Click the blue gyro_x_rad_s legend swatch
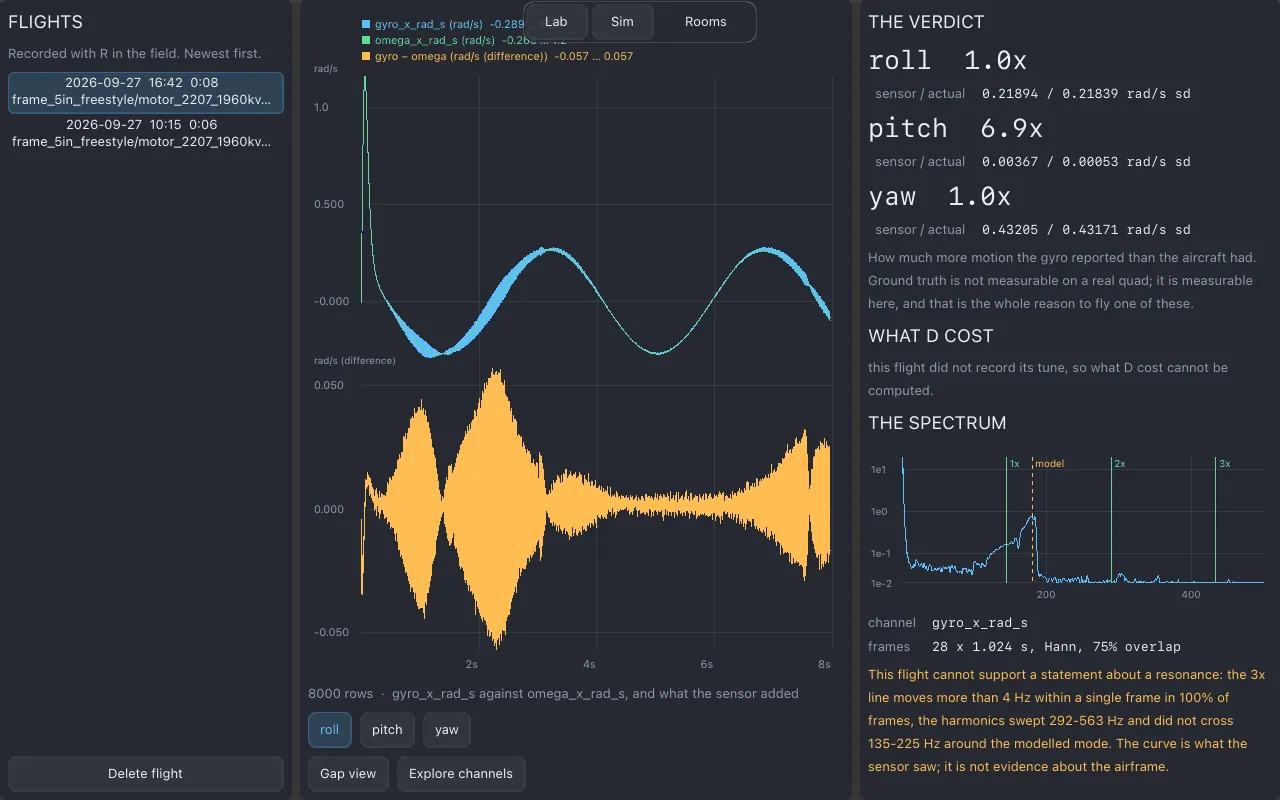This screenshot has height=800, width=1280. [366, 23]
